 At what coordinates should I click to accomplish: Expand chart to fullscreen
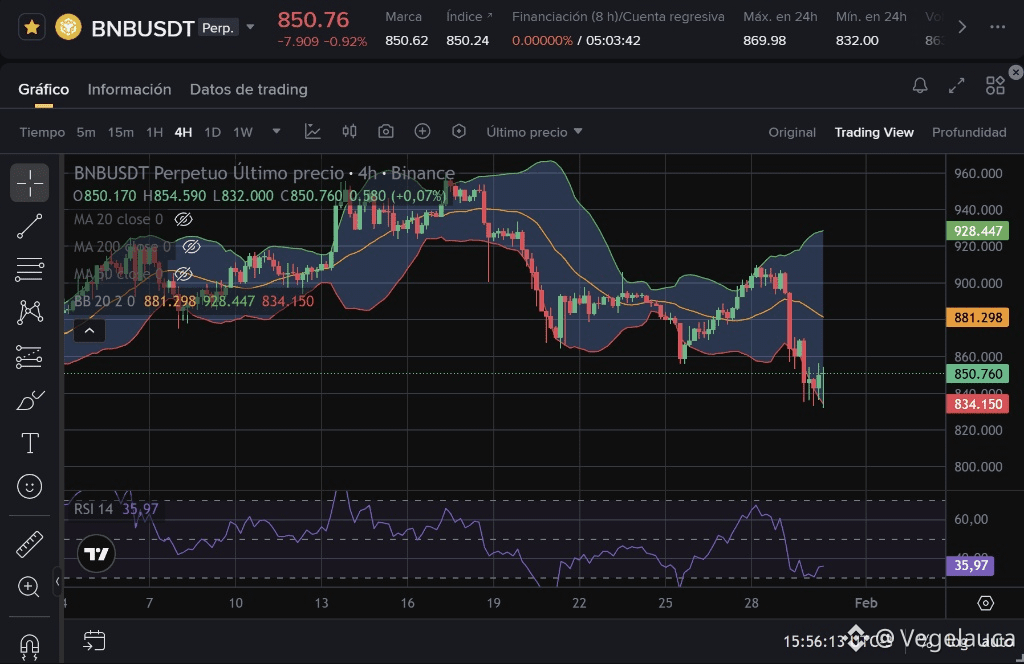click(x=957, y=86)
